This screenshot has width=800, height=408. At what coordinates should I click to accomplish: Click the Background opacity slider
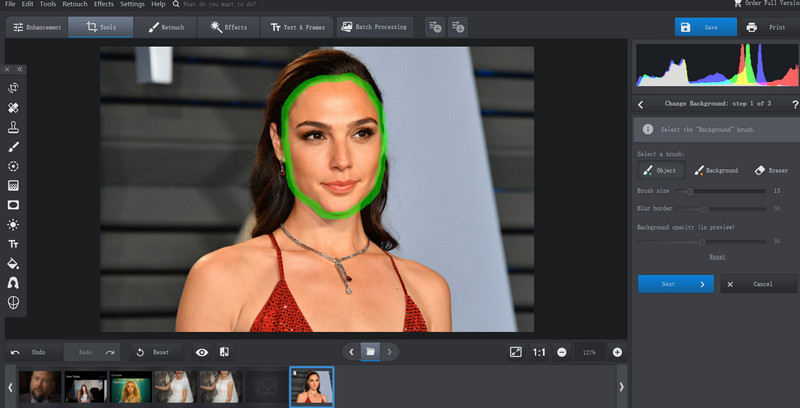point(702,242)
